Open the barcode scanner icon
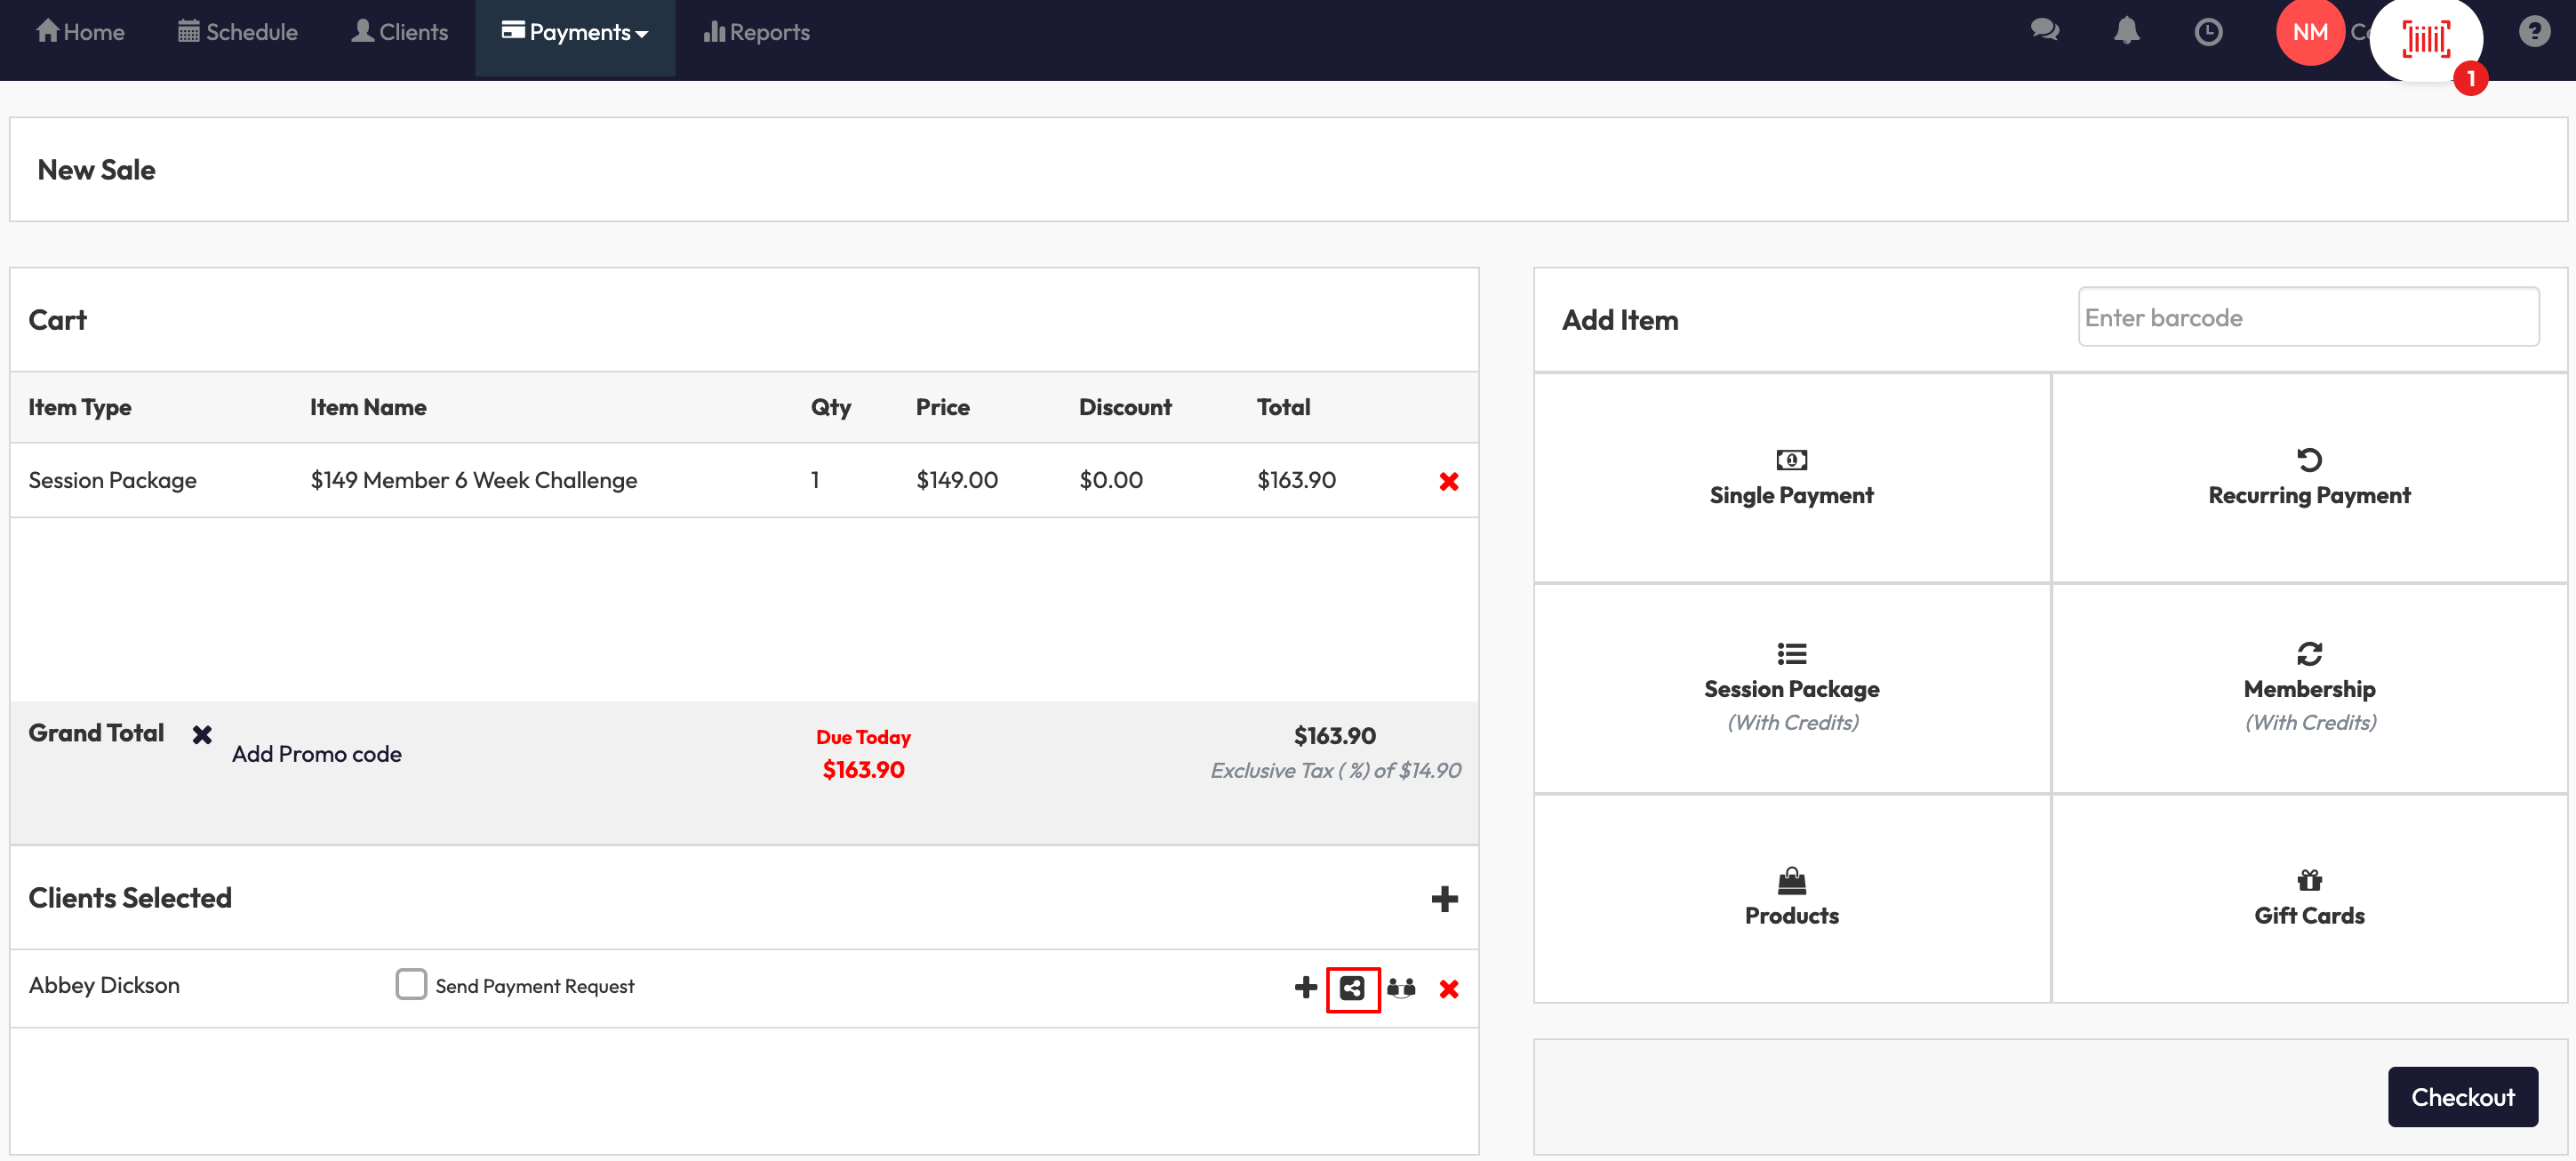The image size is (2576, 1161). point(2425,39)
